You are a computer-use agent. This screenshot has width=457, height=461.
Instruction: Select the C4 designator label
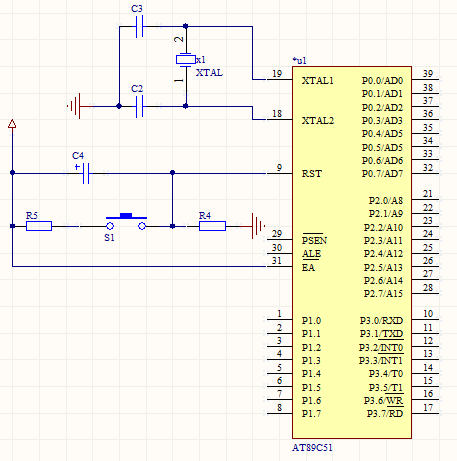pyautogui.click(x=78, y=156)
